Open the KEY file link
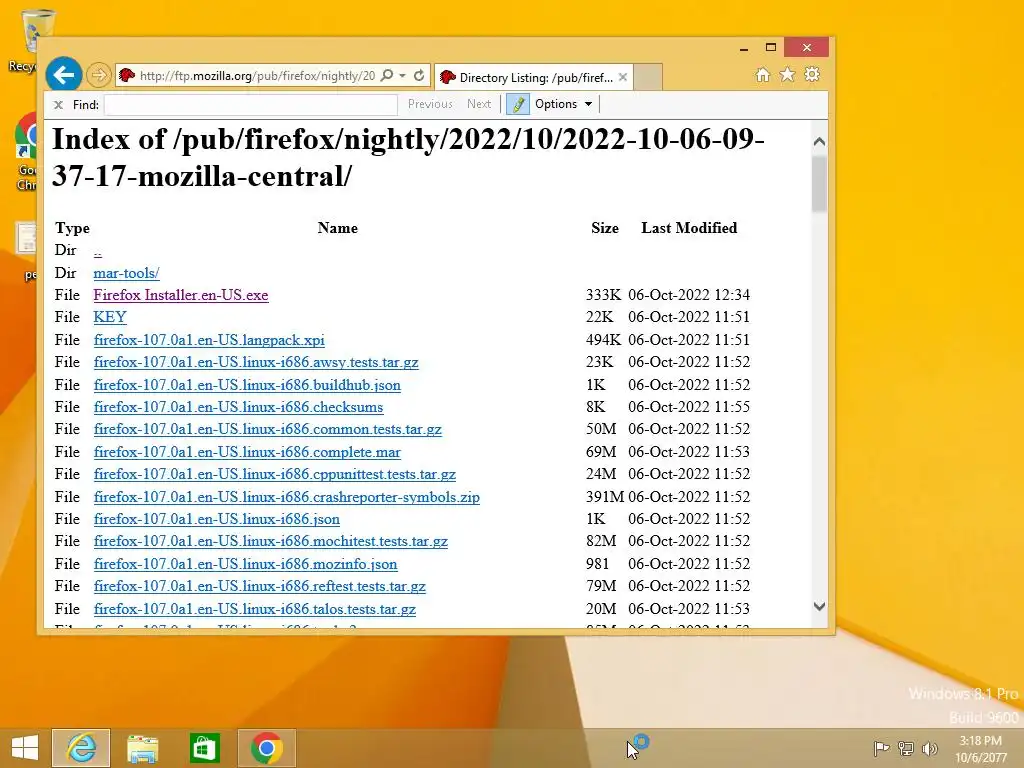 point(110,317)
